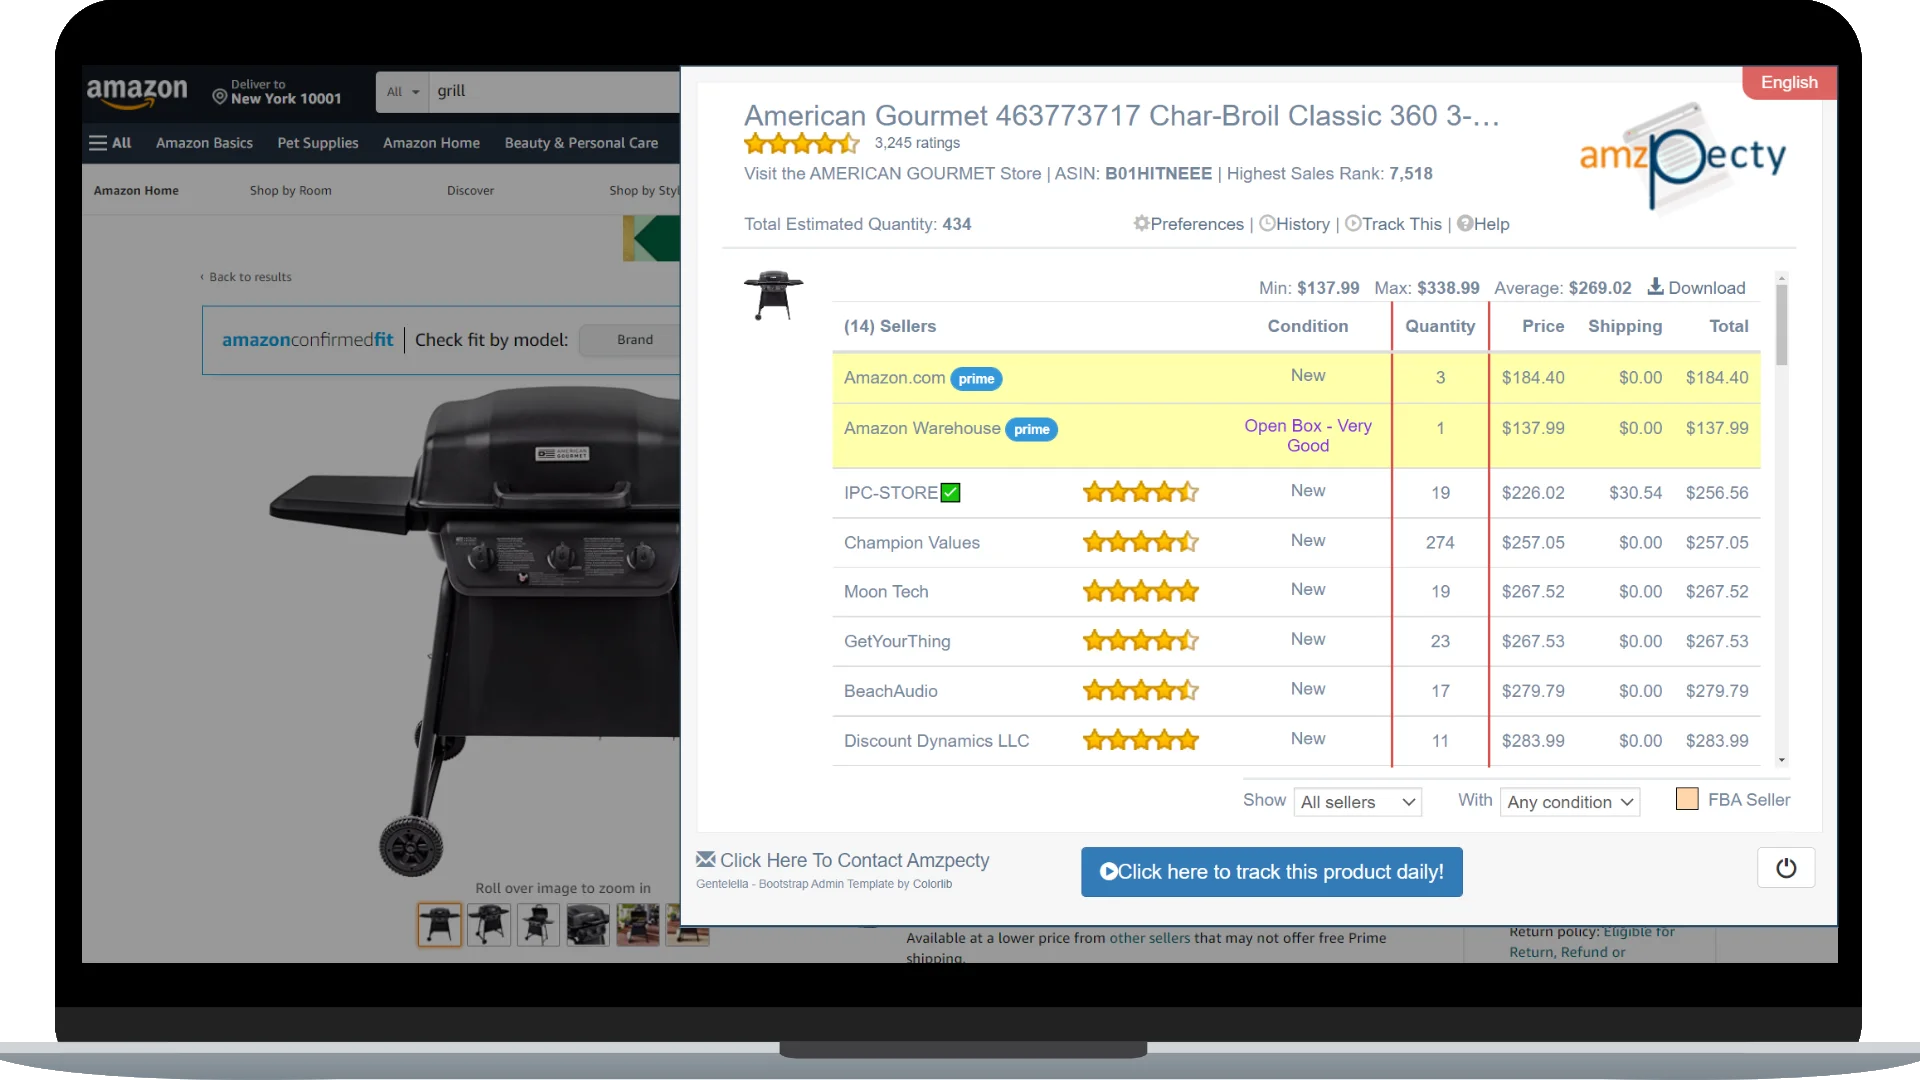Expand the Any condition filter dropdown
This screenshot has width=1920, height=1080.
[x=1569, y=802]
